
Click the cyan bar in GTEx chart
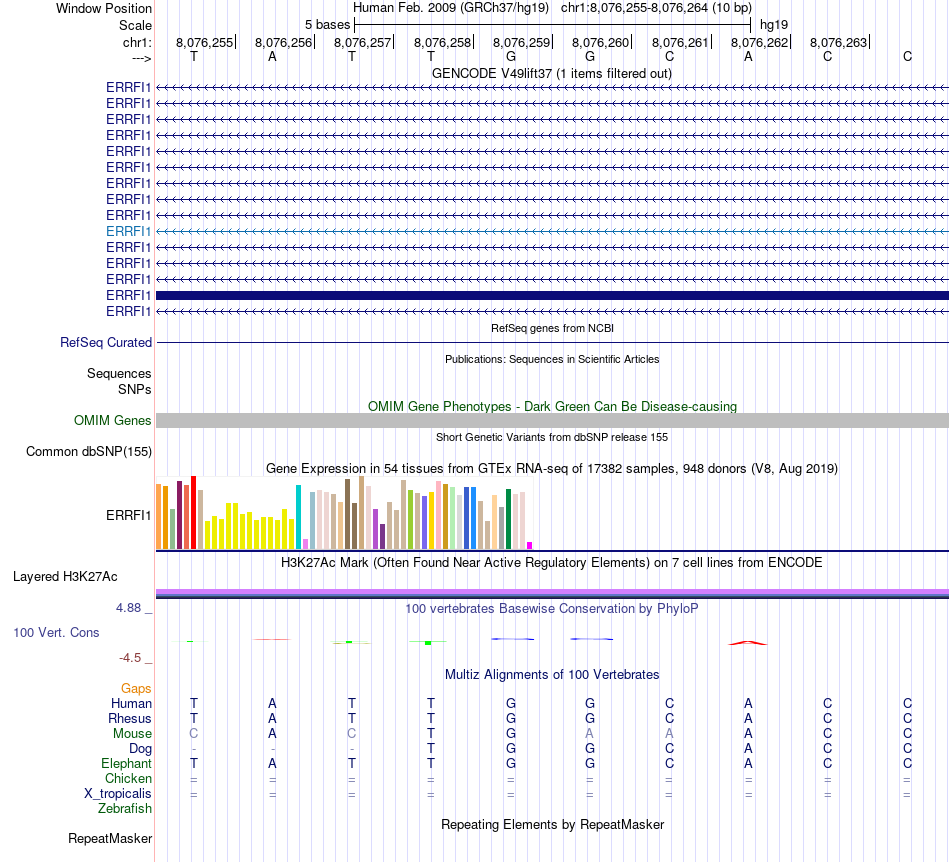[298, 517]
